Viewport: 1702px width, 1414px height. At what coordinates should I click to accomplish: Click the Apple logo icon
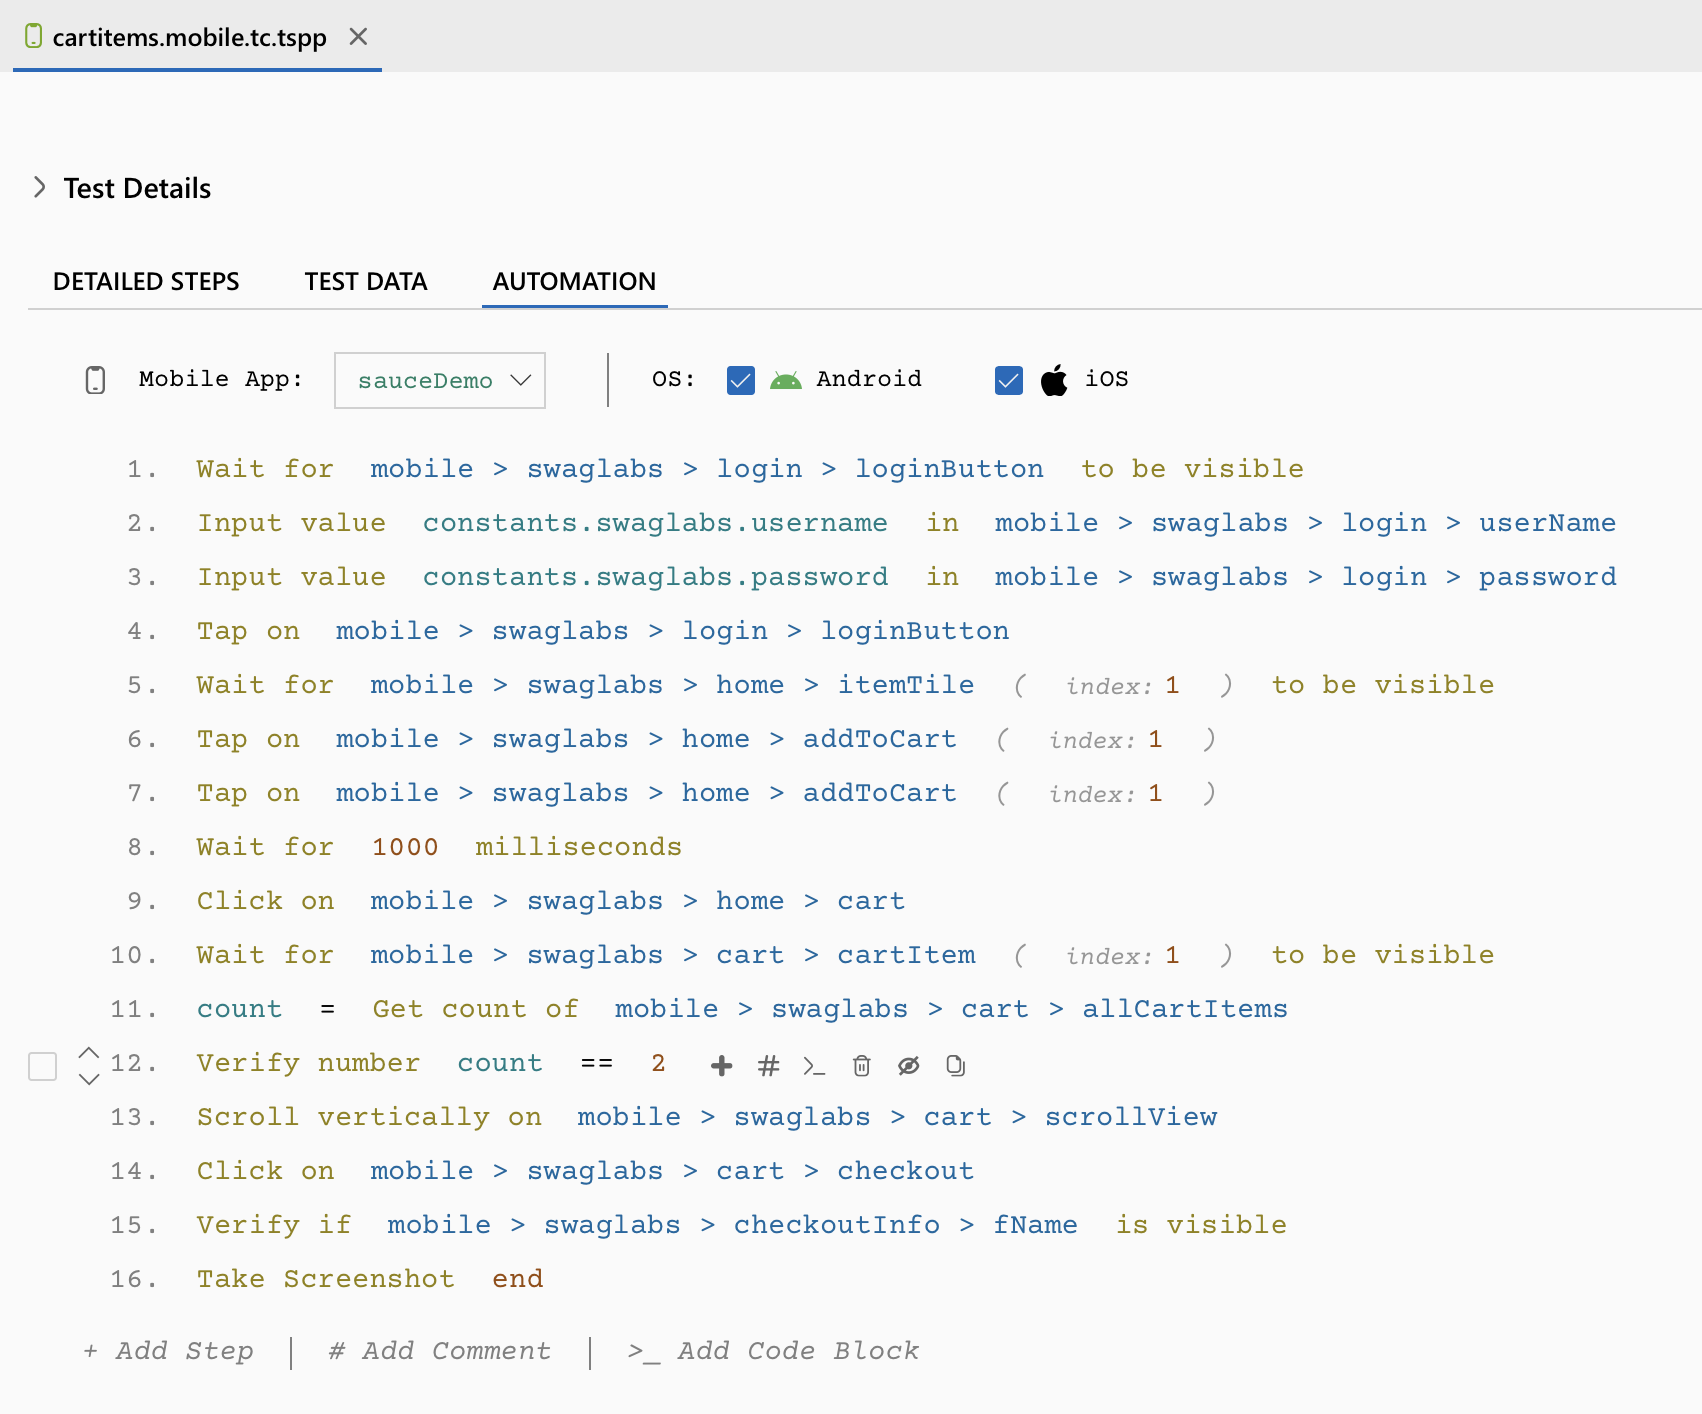pyautogui.click(x=1054, y=380)
